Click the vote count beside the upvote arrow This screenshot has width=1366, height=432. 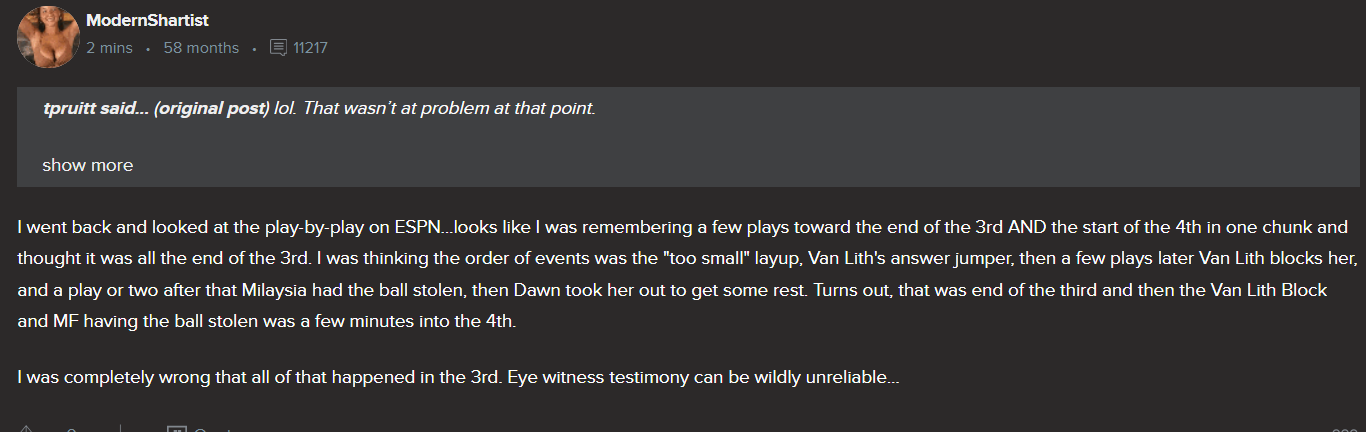[72, 430]
